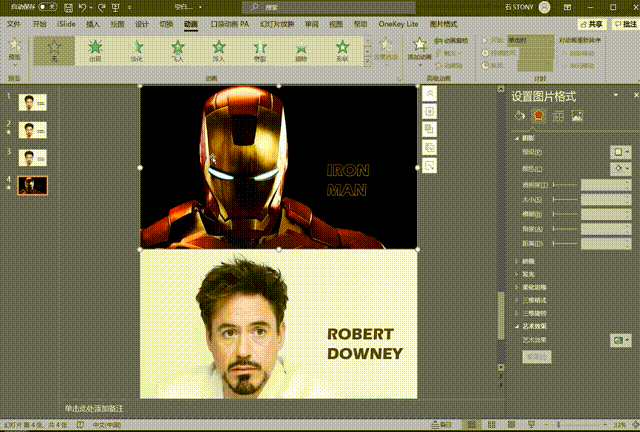Screen dimensions: 640x432
Task: Choose the 出现 (Appear) animation effect
Action: coord(95,48)
